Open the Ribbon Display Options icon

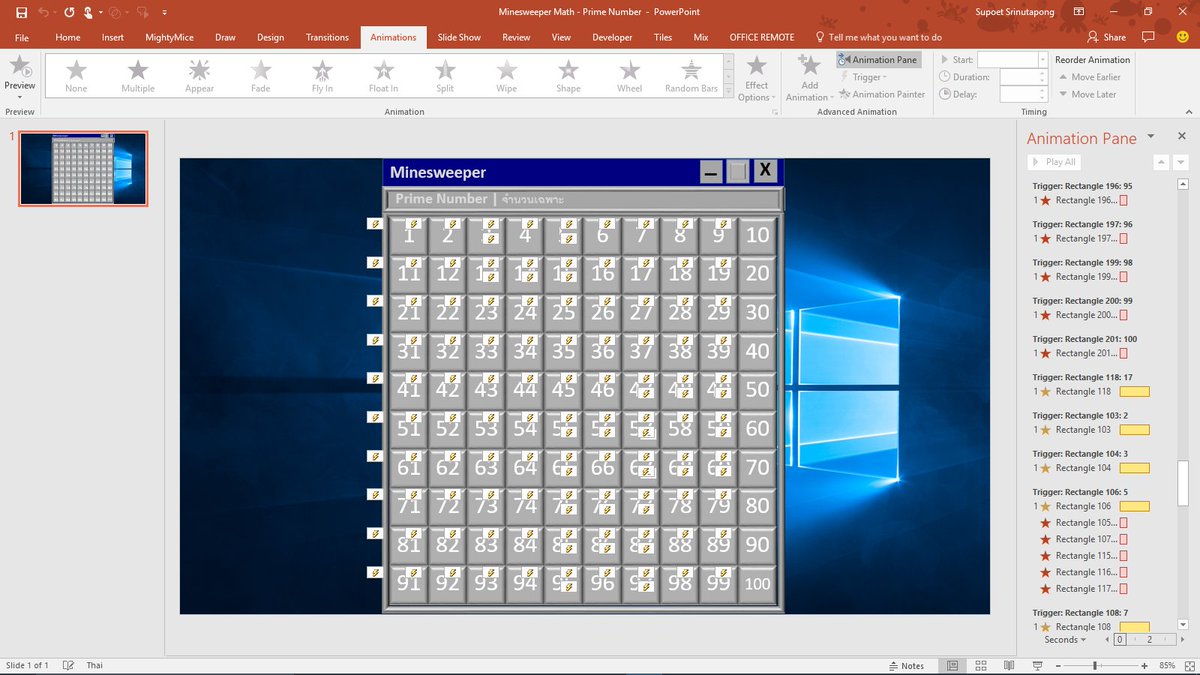1077,12
